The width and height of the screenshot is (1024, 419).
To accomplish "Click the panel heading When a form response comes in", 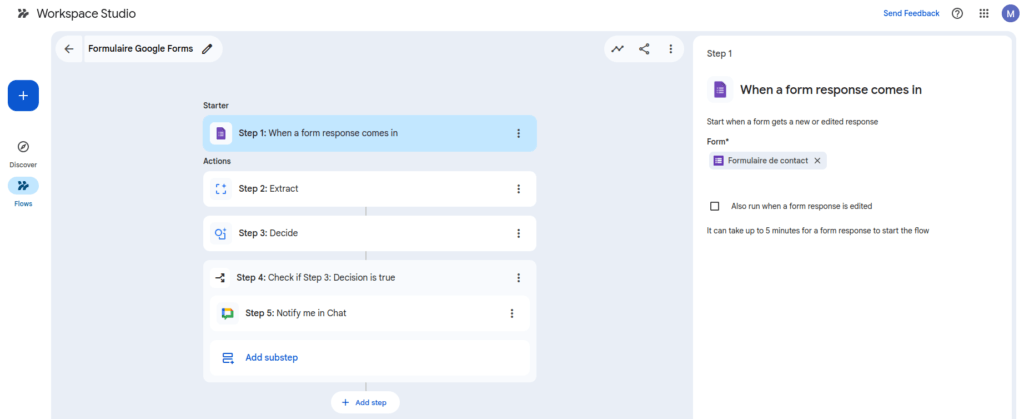I will (831, 90).
